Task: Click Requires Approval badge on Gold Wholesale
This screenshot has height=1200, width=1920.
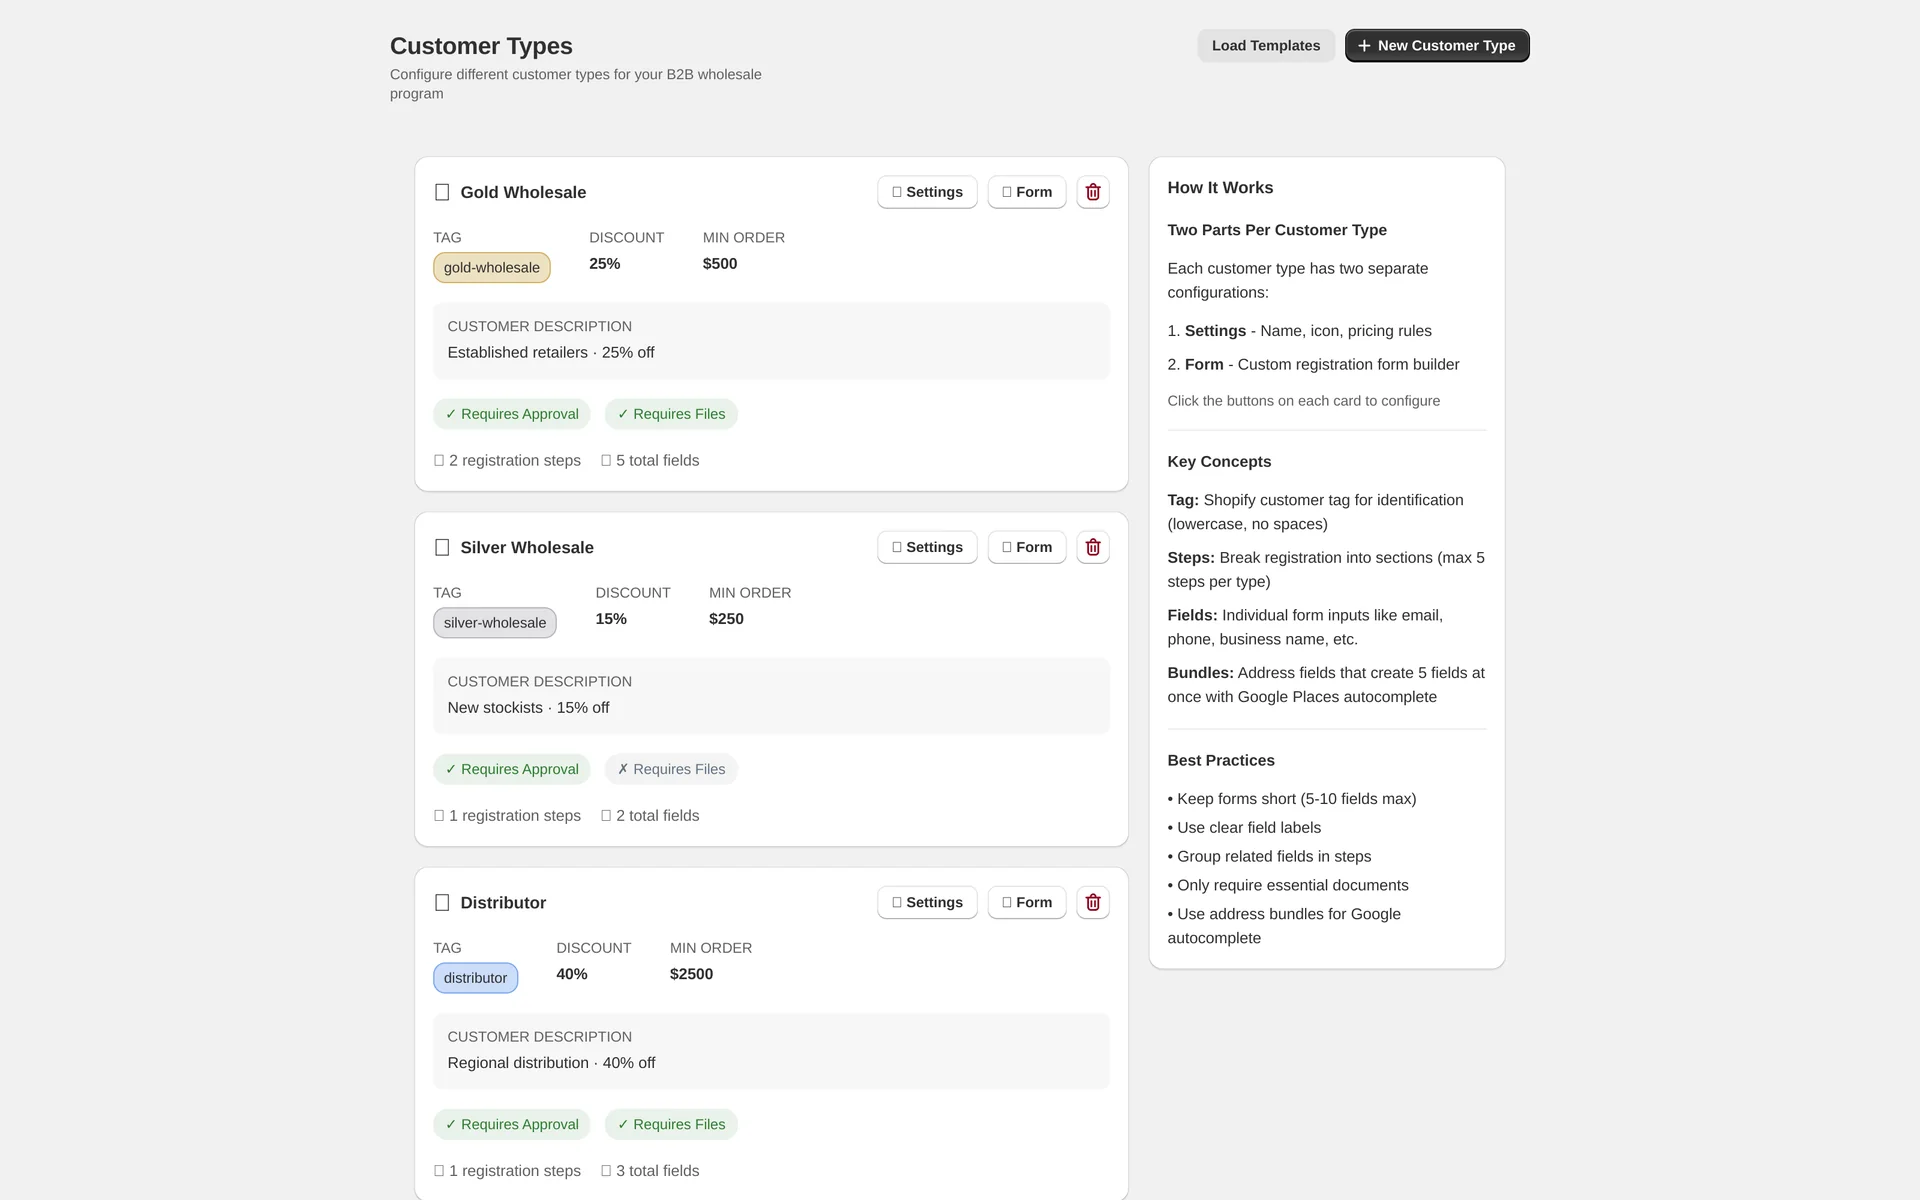Action: click(x=512, y=414)
